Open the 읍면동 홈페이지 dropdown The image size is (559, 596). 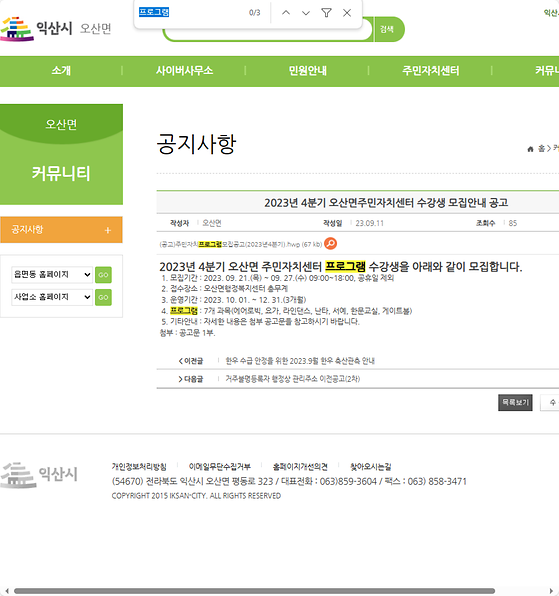tap(52, 274)
